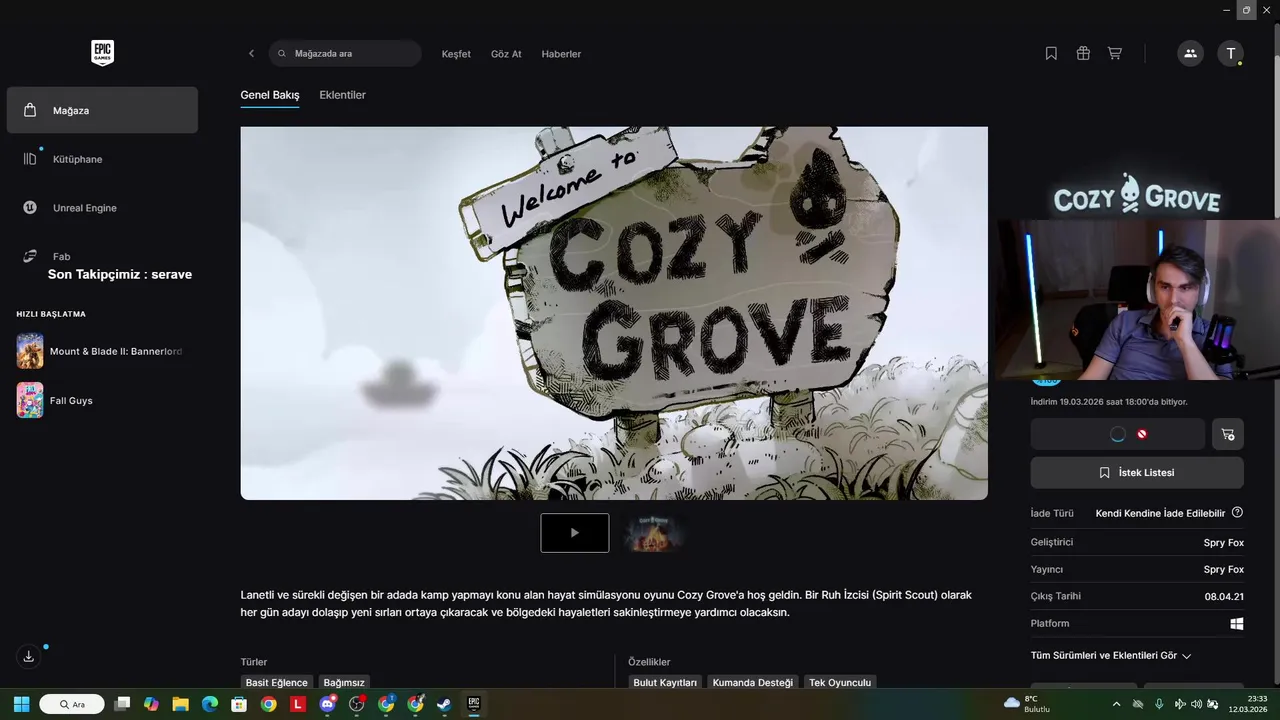Open refund type help question-mark icon

tap(1237, 513)
